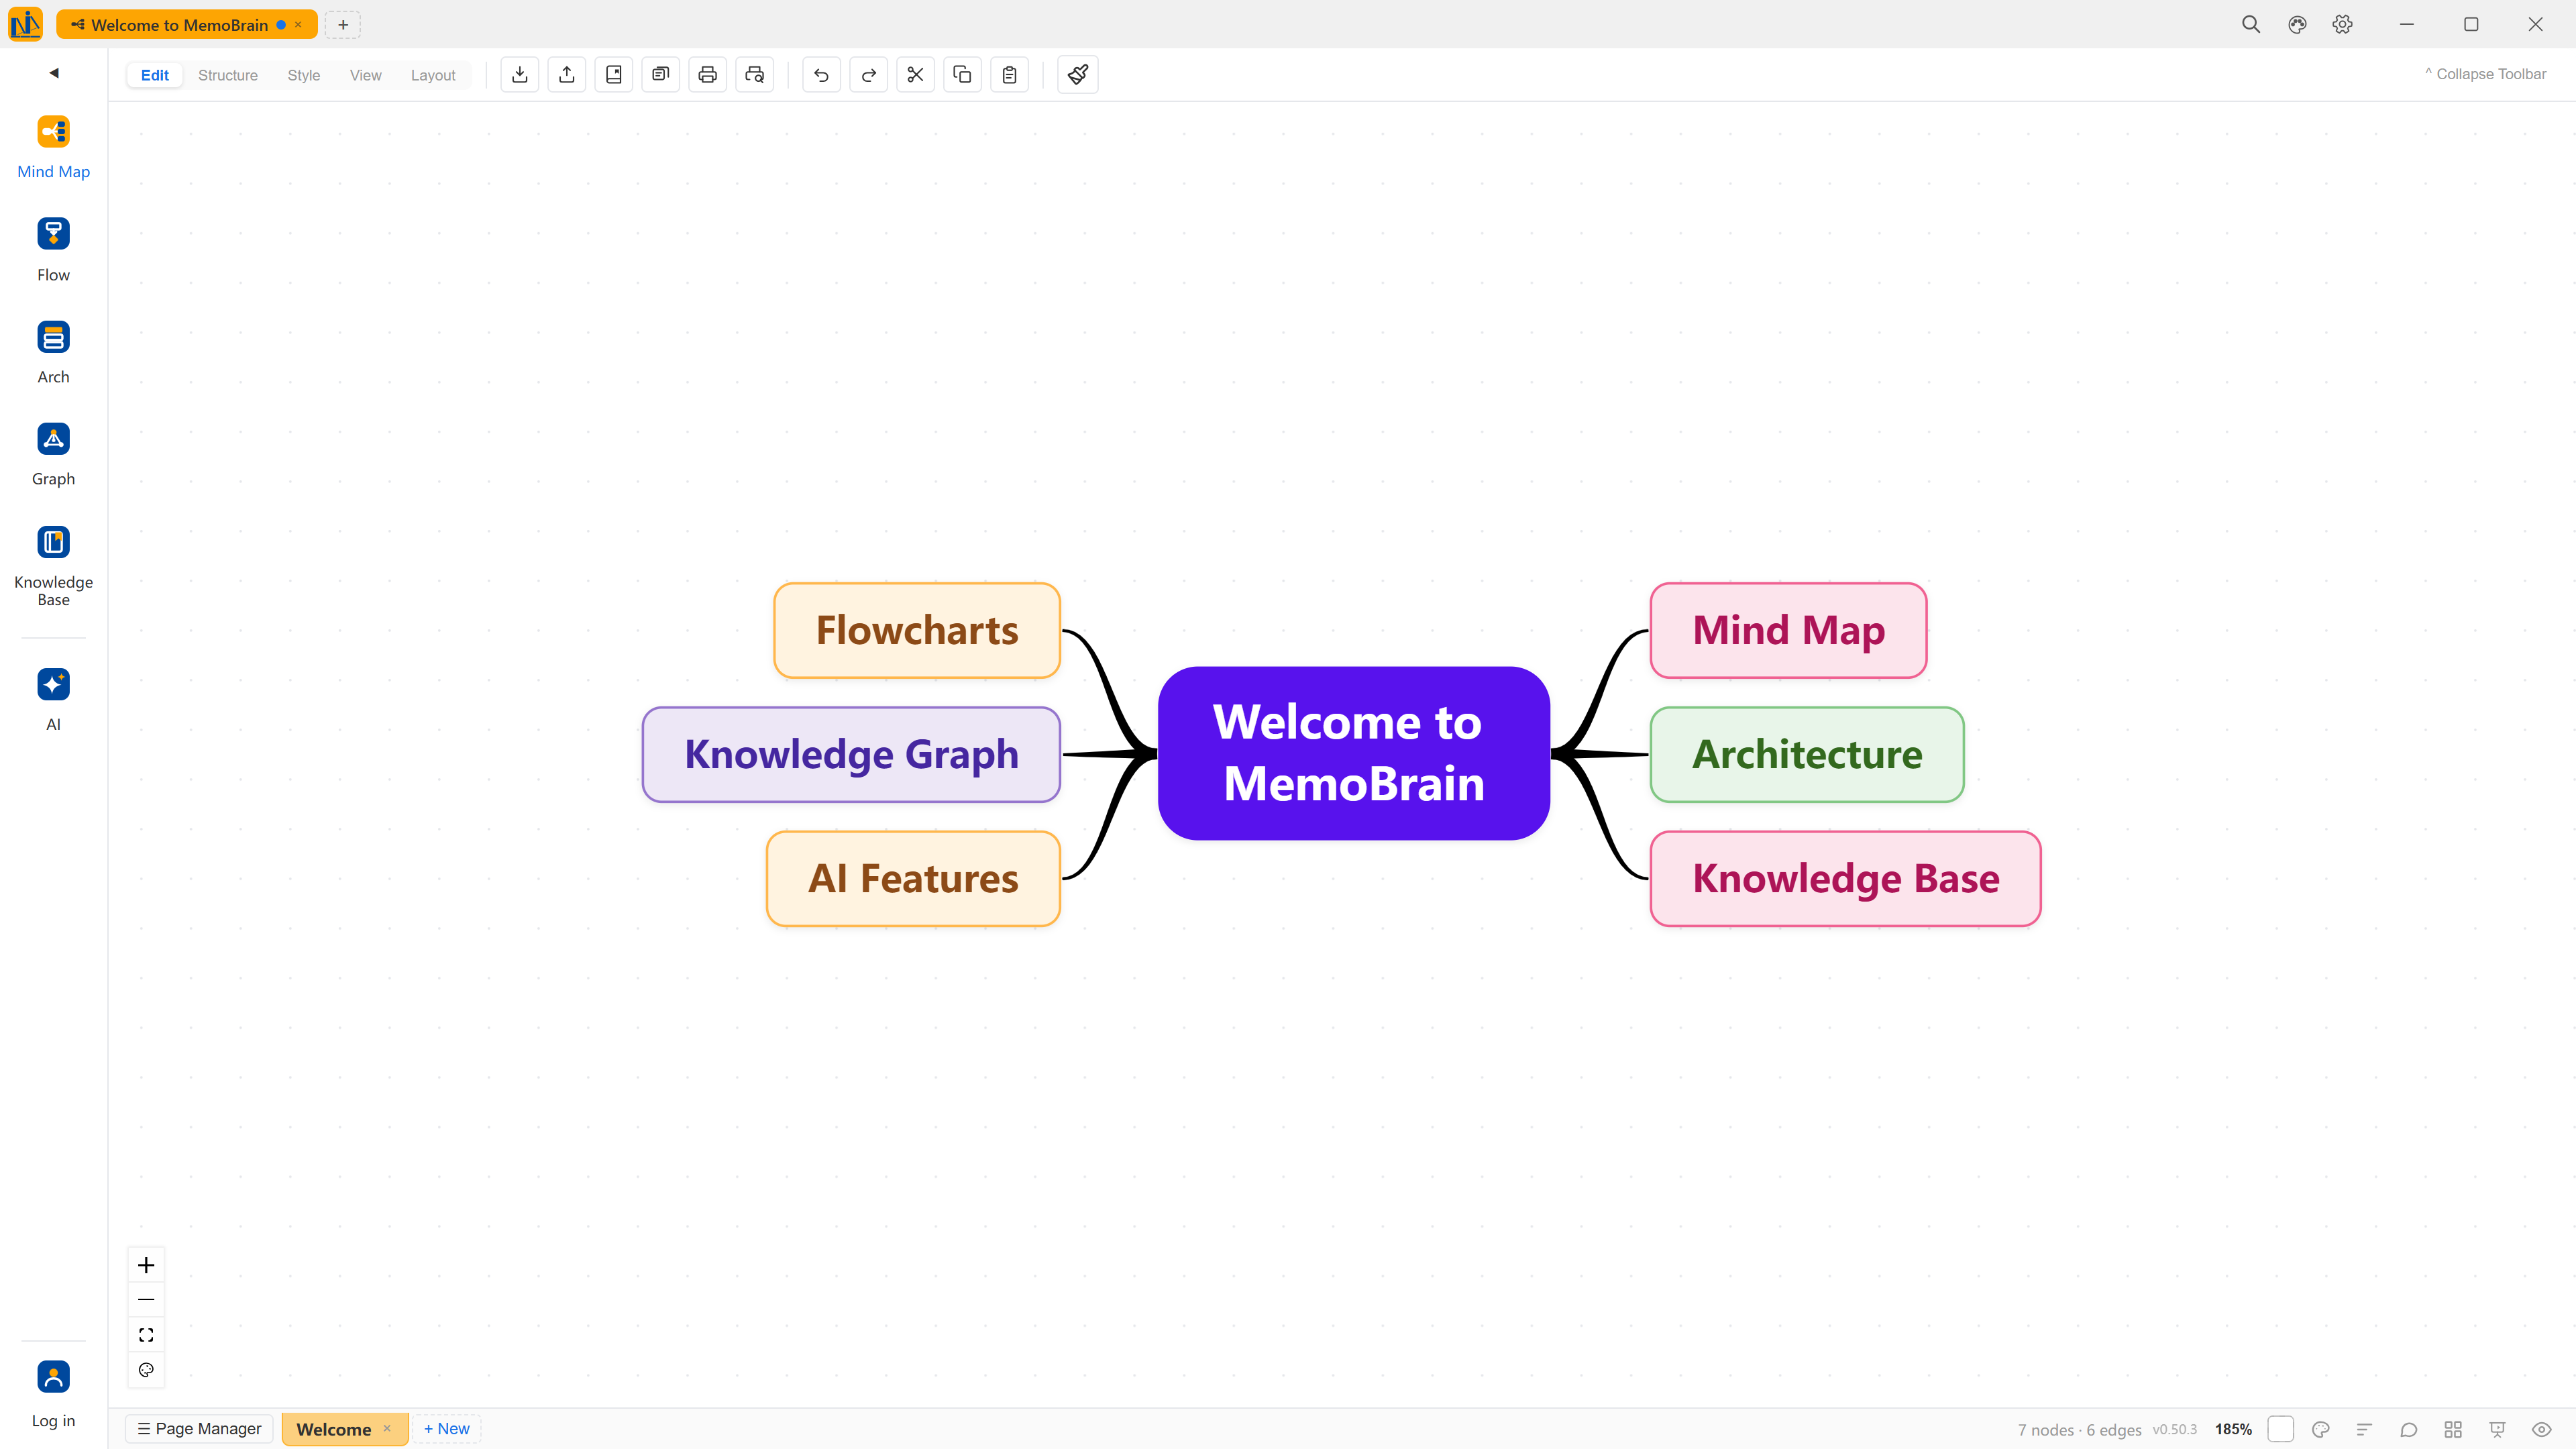Select the format painter brush

(1078, 75)
